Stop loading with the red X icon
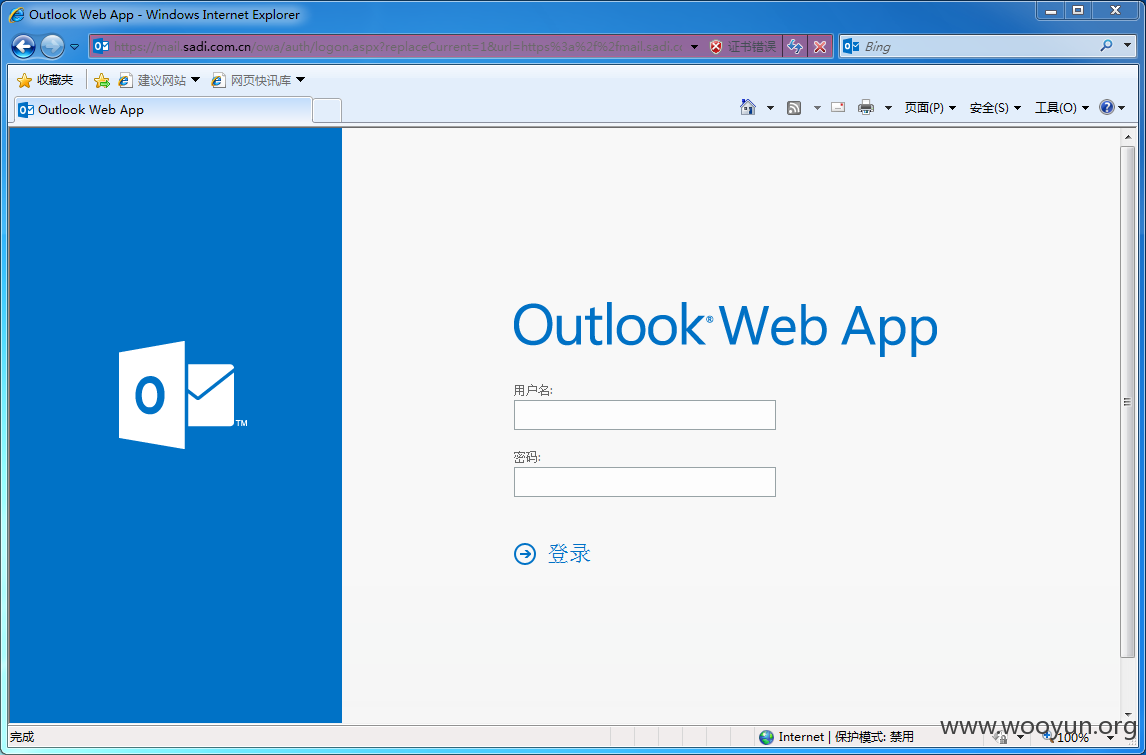This screenshot has height=755, width=1146. pos(820,47)
